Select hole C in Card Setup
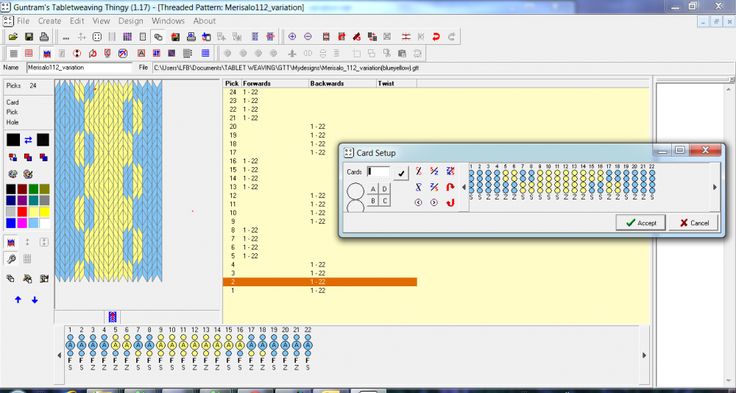 coord(385,201)
